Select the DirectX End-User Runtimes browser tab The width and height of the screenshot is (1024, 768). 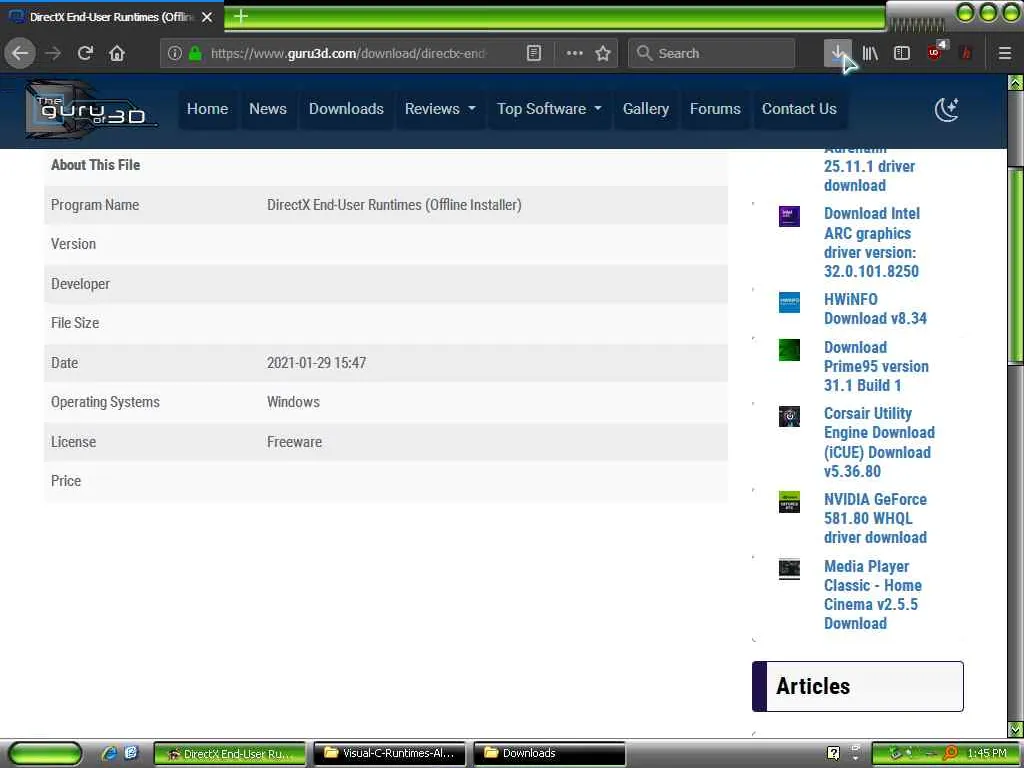tap(111, 17)
